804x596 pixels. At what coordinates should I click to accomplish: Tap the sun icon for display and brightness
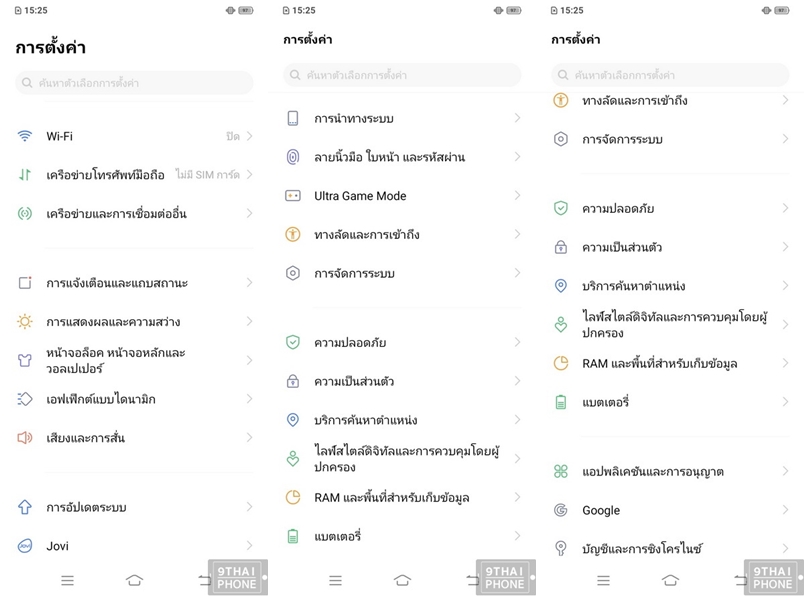25,322
